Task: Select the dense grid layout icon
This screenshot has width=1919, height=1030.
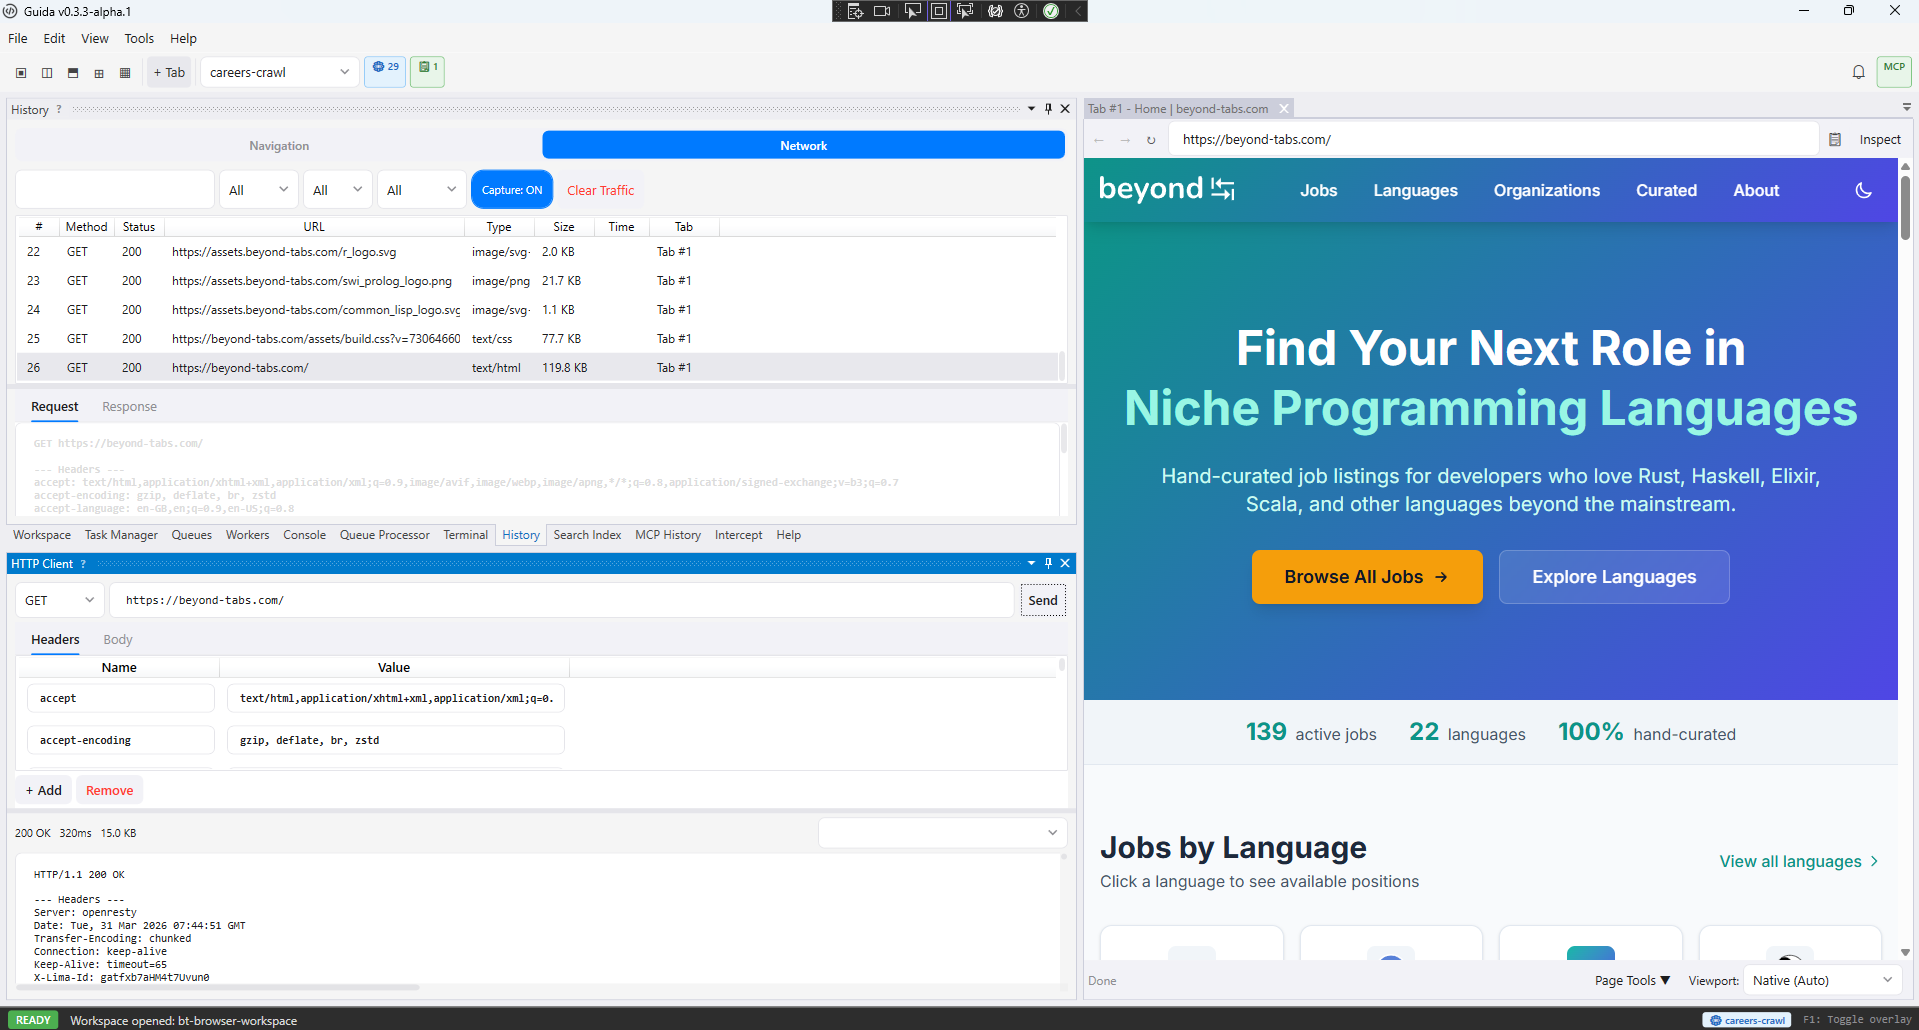Action: (125, 73)
